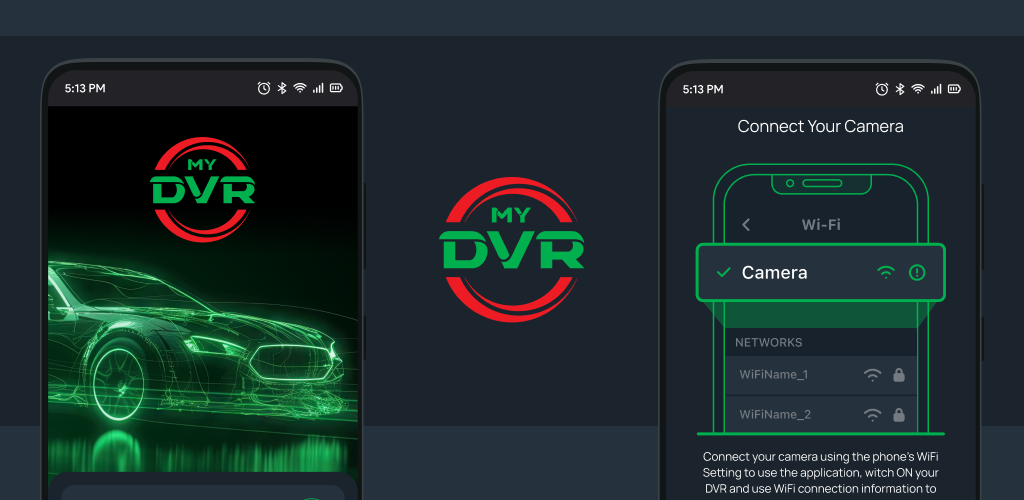Tap the WiFi signal icon for WiFiName_2
The width and height of the screenshot is (1024, 500).
tap(872, 414)
